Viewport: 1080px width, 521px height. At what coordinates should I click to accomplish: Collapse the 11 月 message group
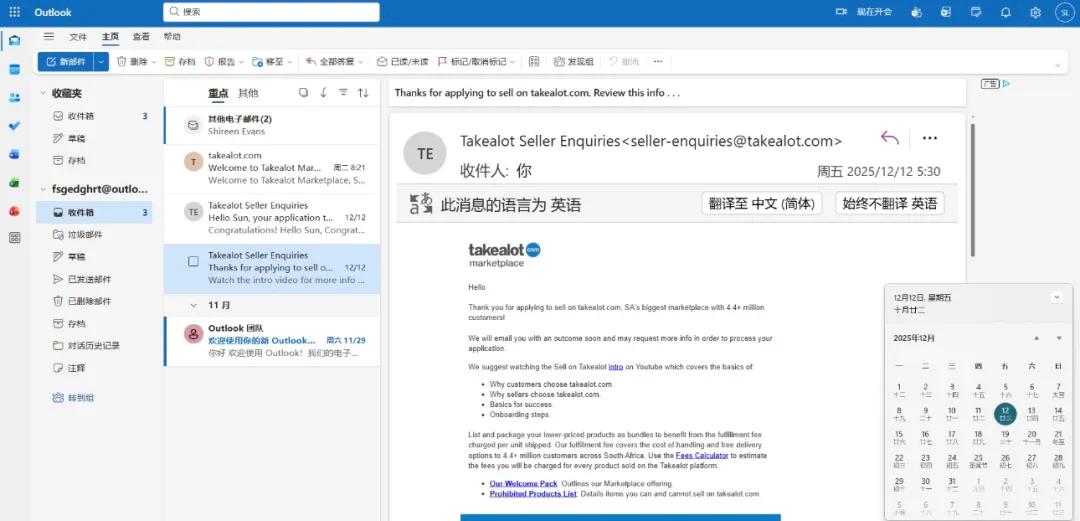pyautogui.click(x=194, y=304)
